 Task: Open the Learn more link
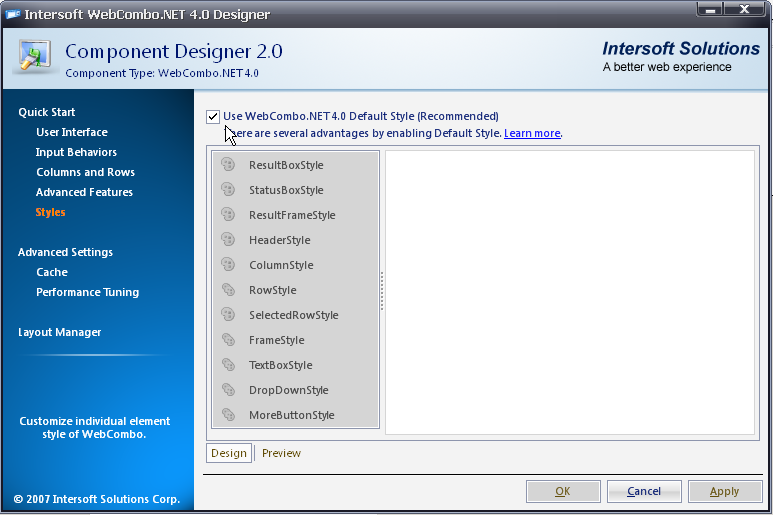point(532,133)
